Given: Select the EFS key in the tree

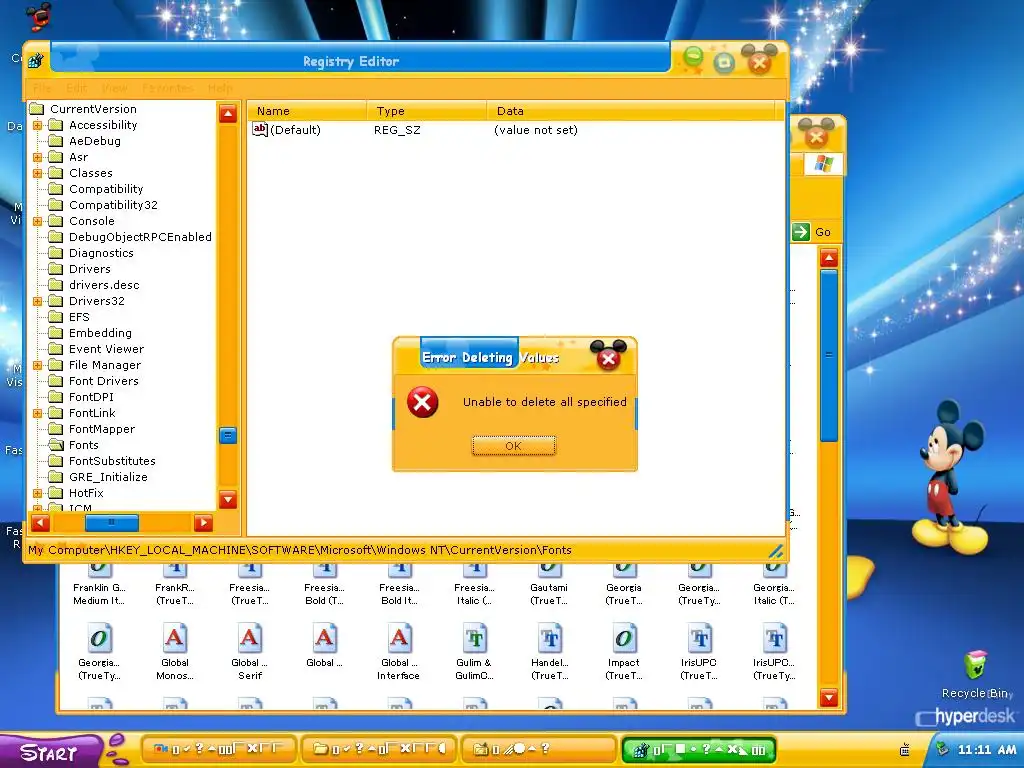Looking at the screenshot, I should (79, 317).
